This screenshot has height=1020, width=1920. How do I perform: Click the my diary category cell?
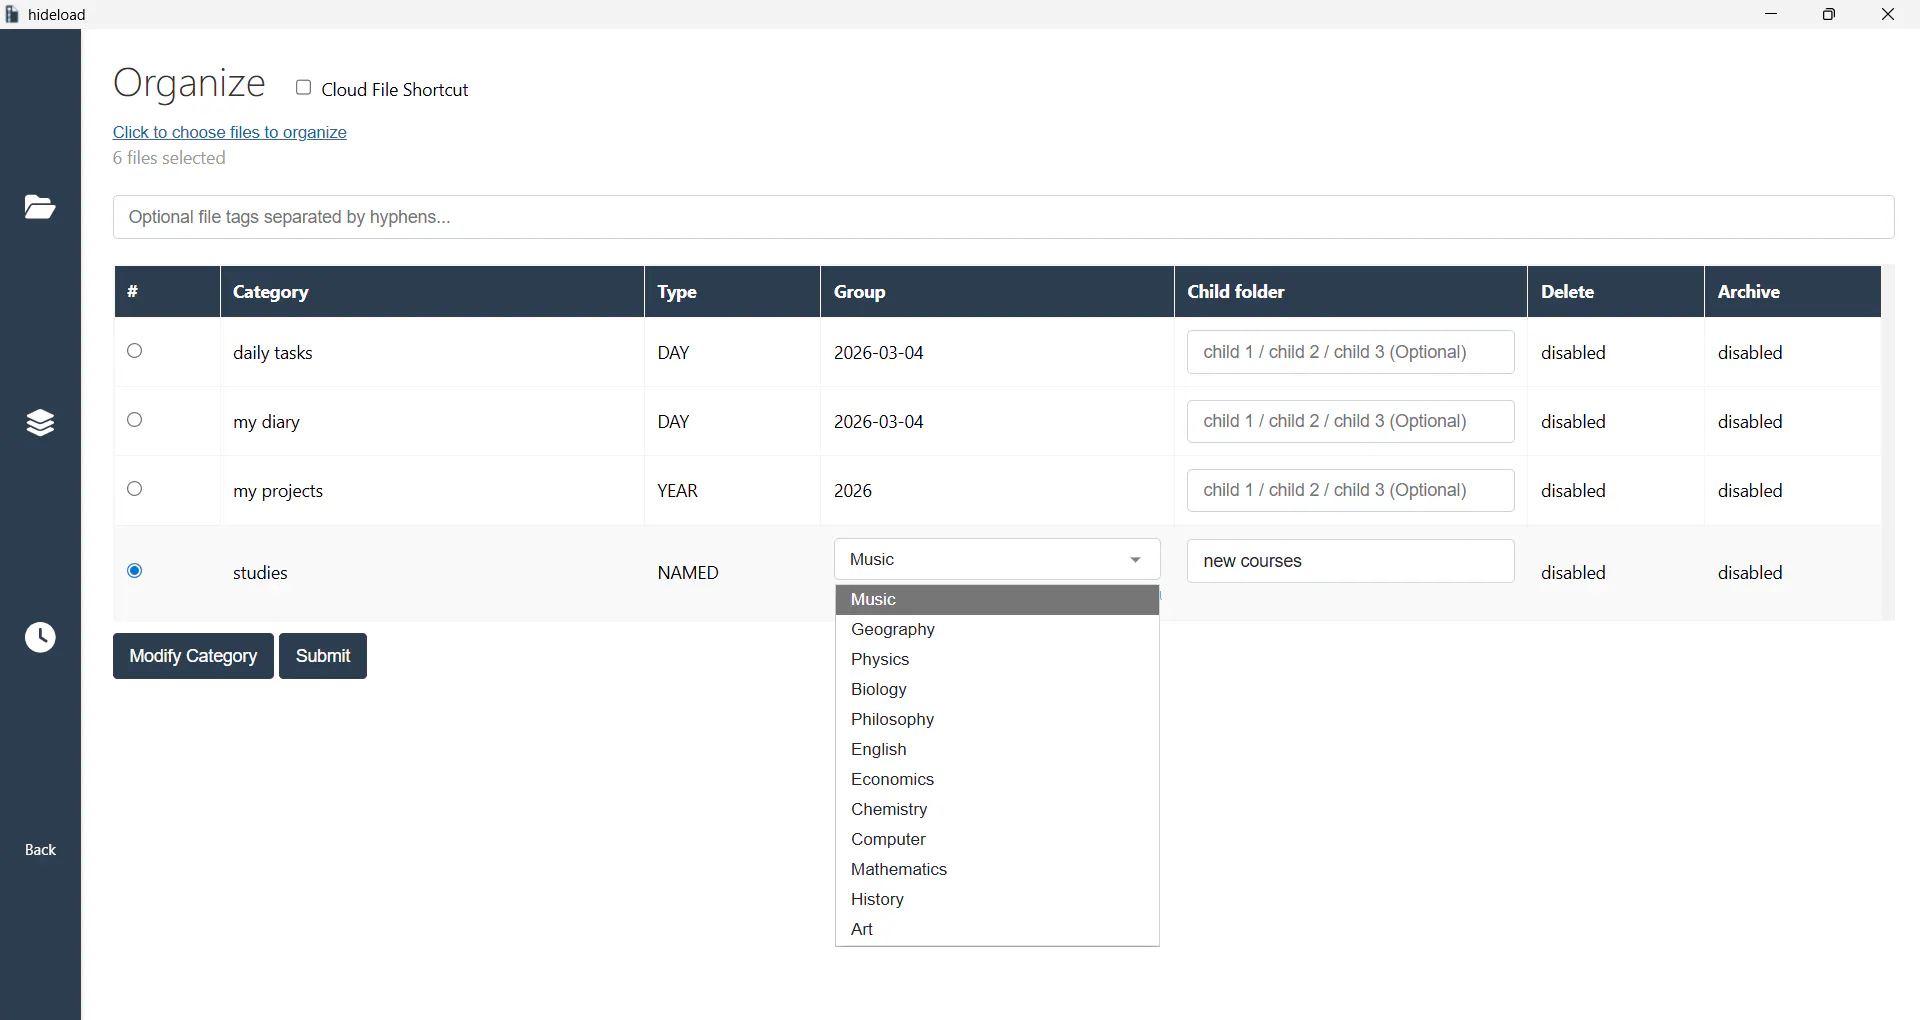click(432, 421)
